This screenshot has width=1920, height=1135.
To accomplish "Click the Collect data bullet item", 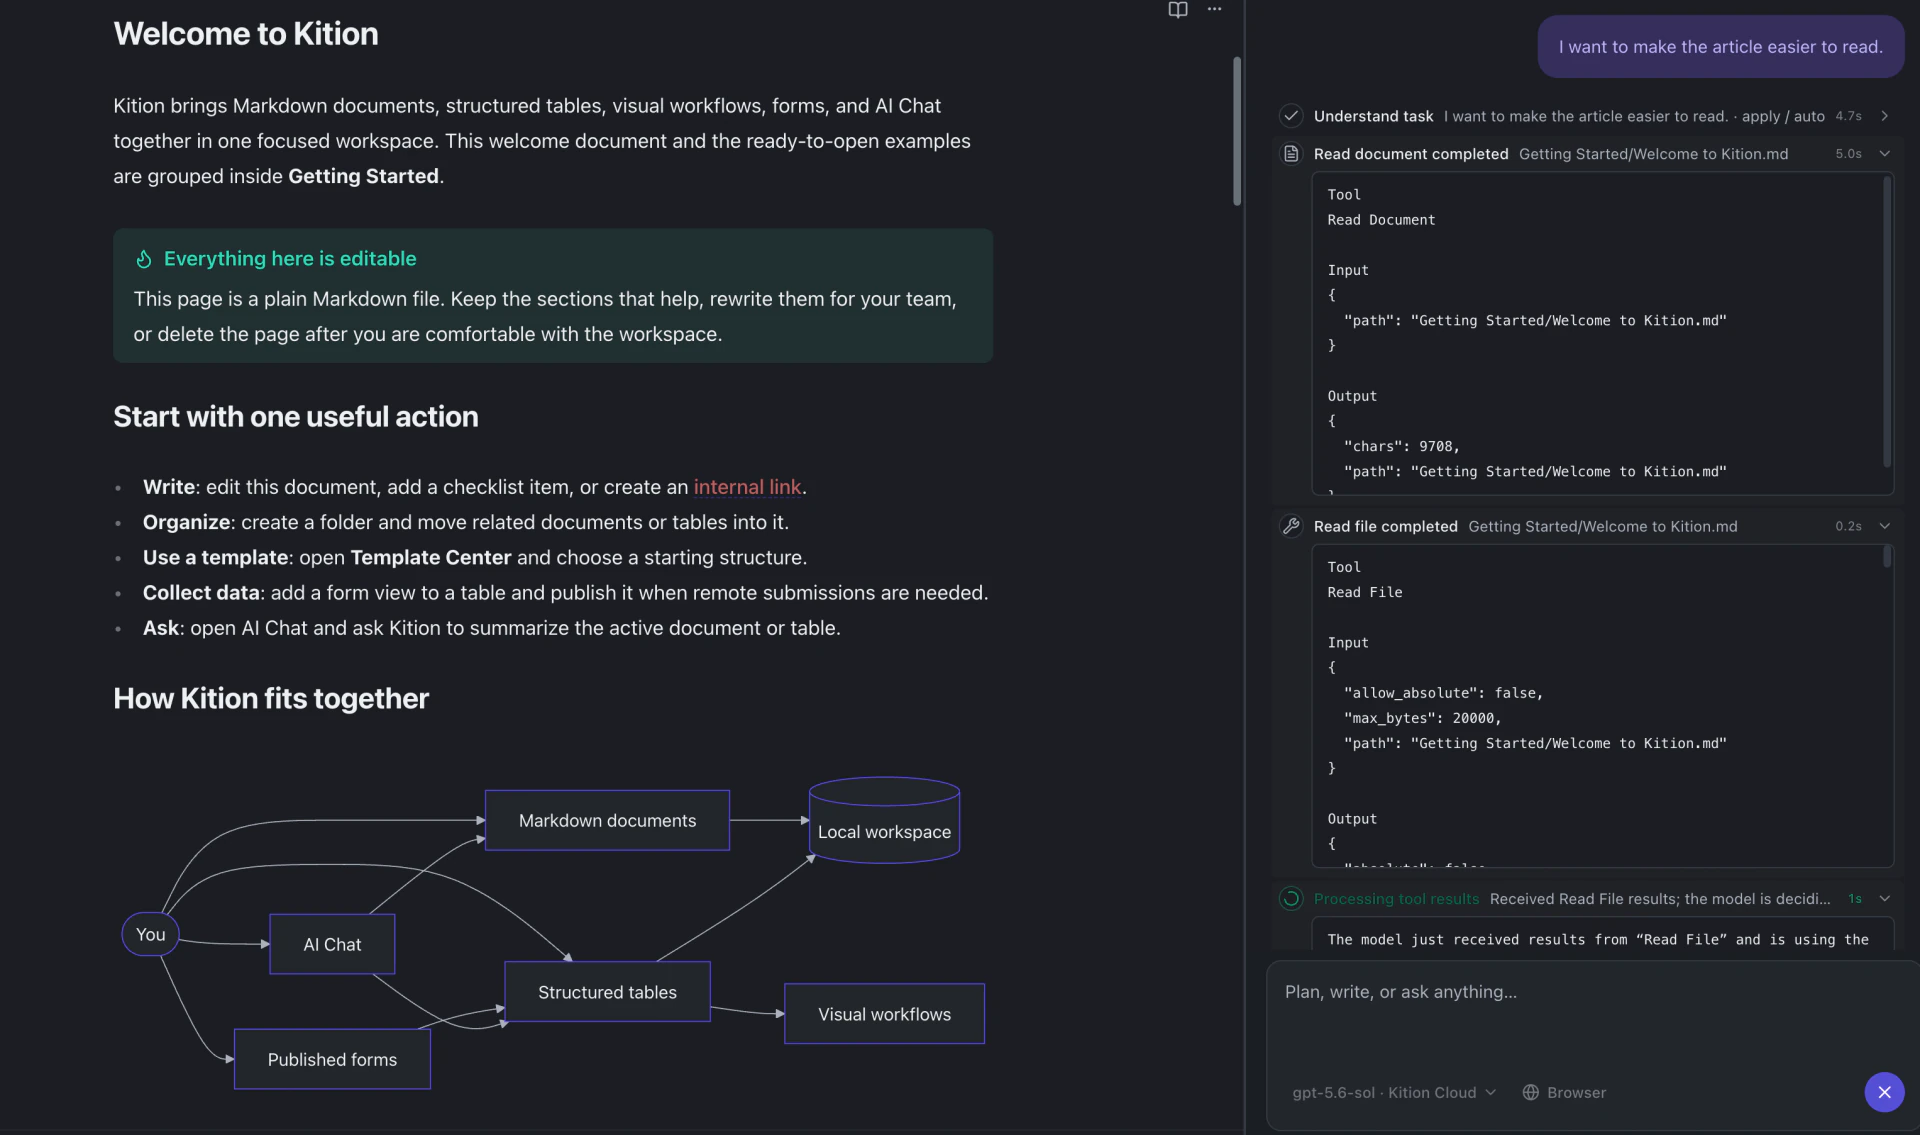I will tap(565, 593).
